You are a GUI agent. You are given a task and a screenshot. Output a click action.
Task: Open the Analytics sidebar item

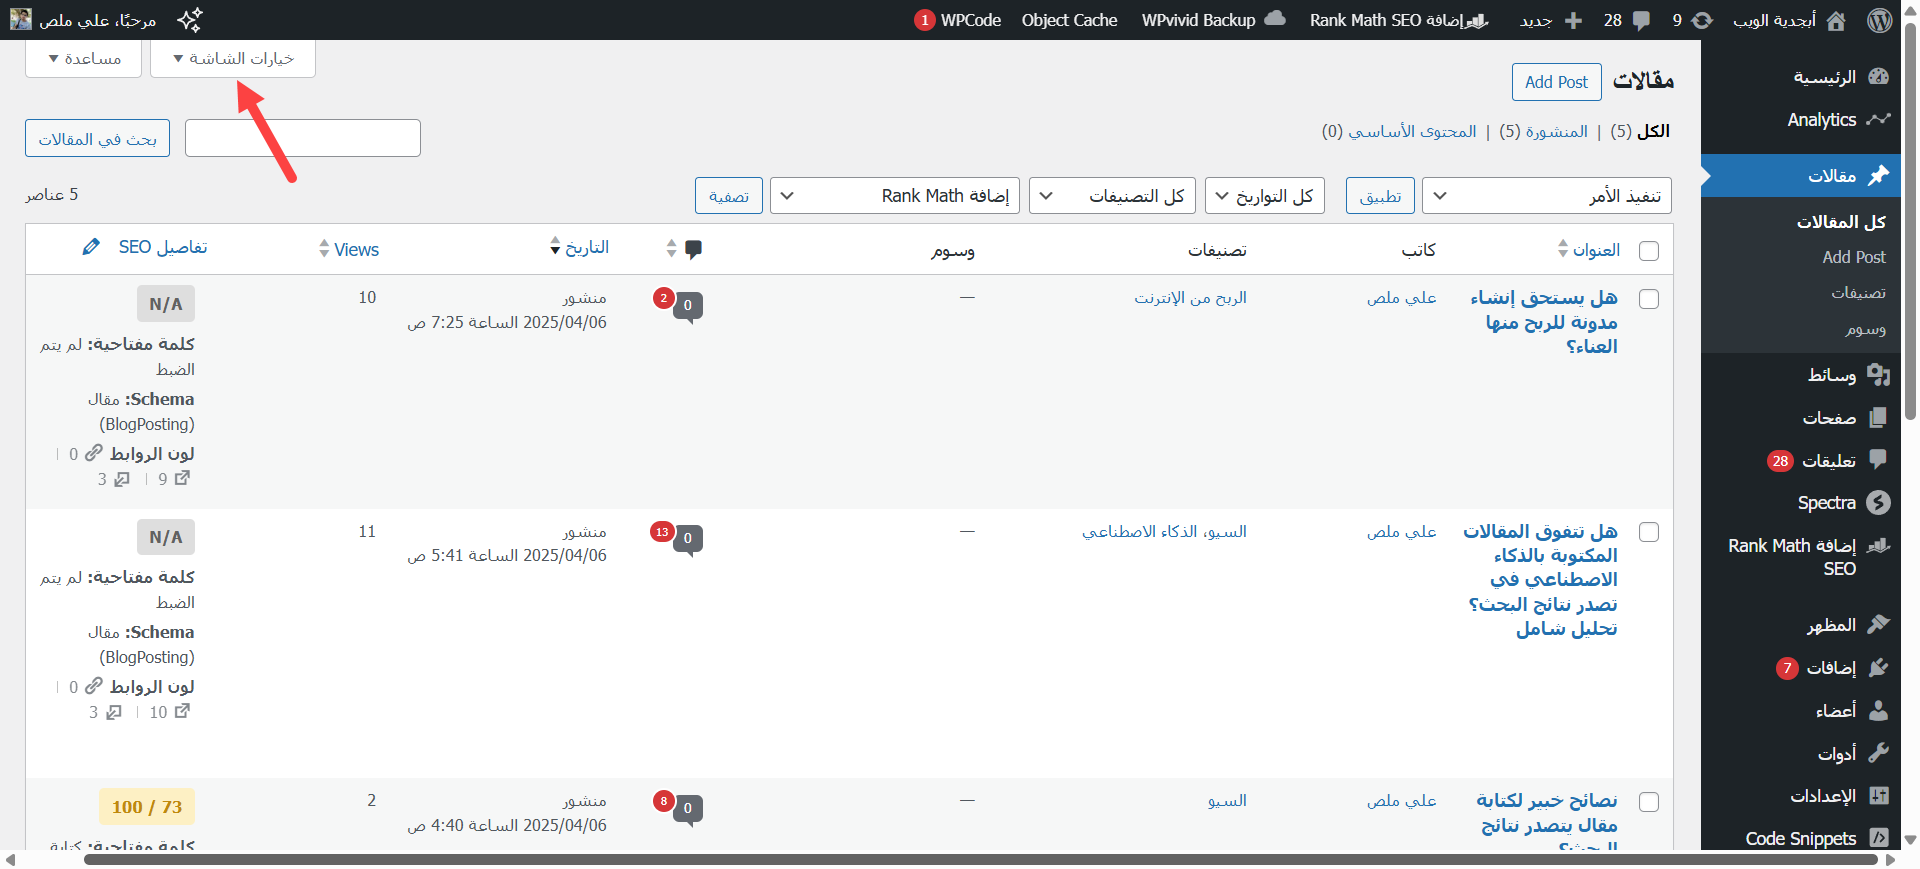coord(1822,120)
